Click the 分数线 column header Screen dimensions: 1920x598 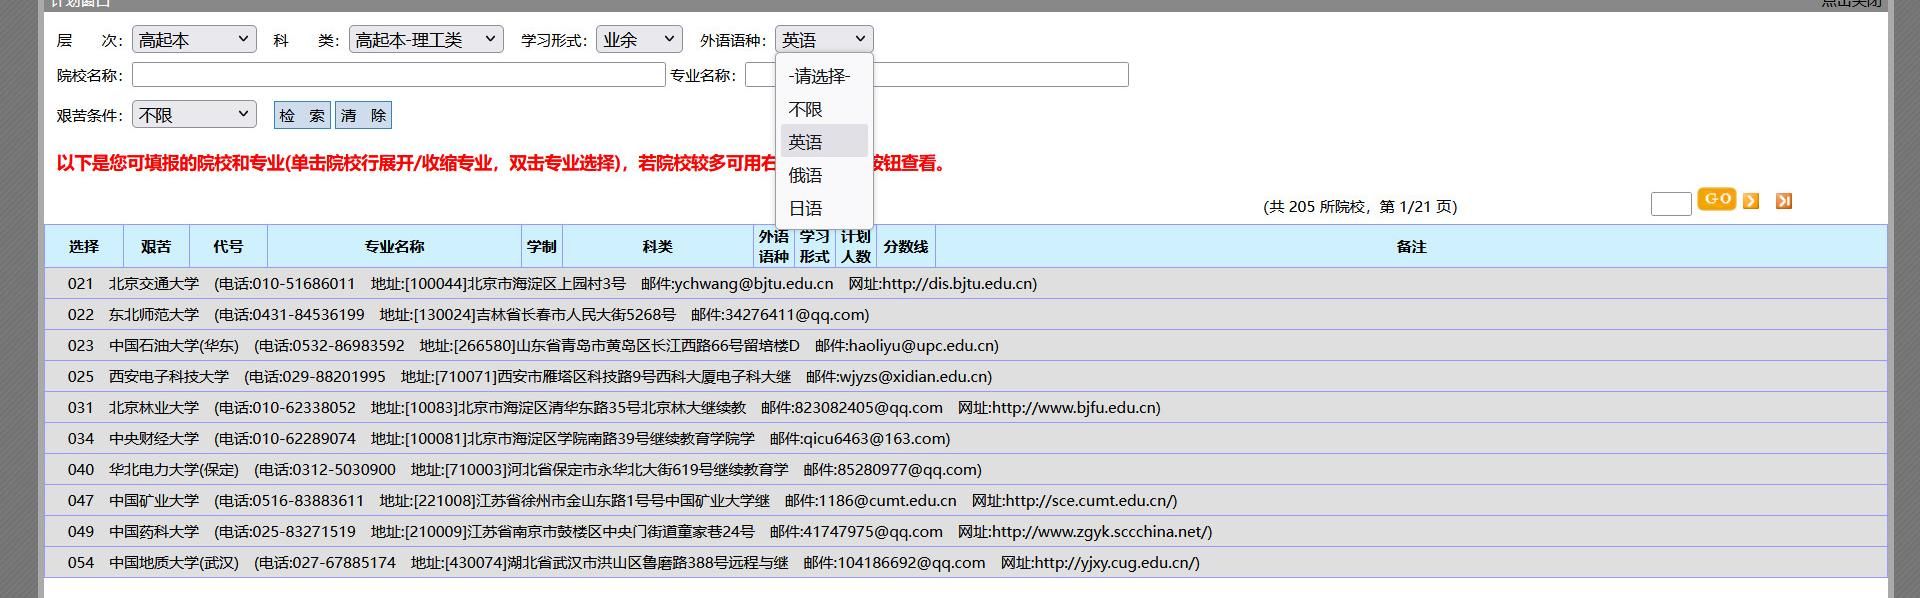coord(906,246)
